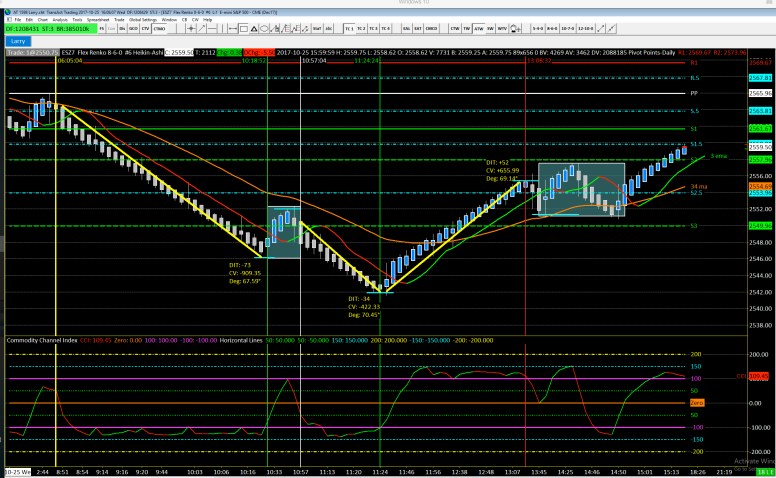The width and height of the screenshot is (776, 478).
Task: Select the Larry chartbook tab
Action: coord(18,41)
